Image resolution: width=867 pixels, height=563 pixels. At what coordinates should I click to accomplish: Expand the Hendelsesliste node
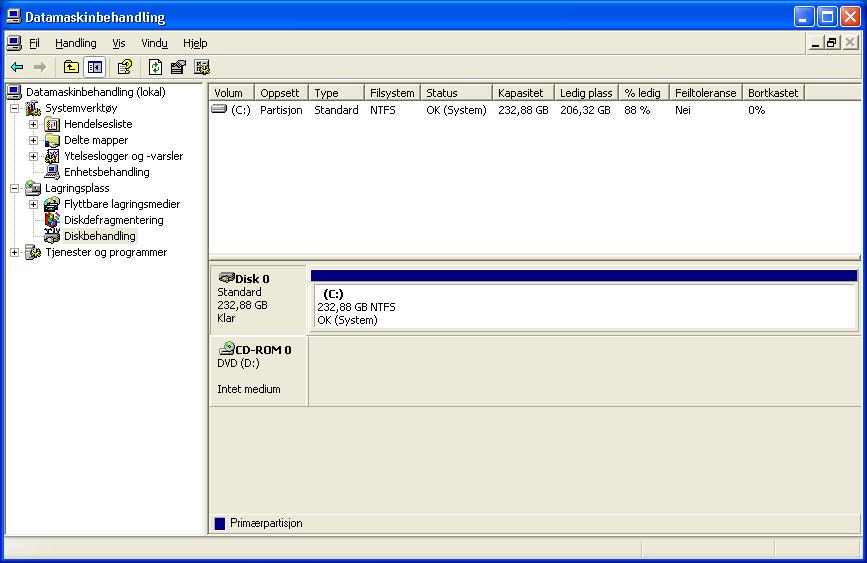[x=33, y=124]
